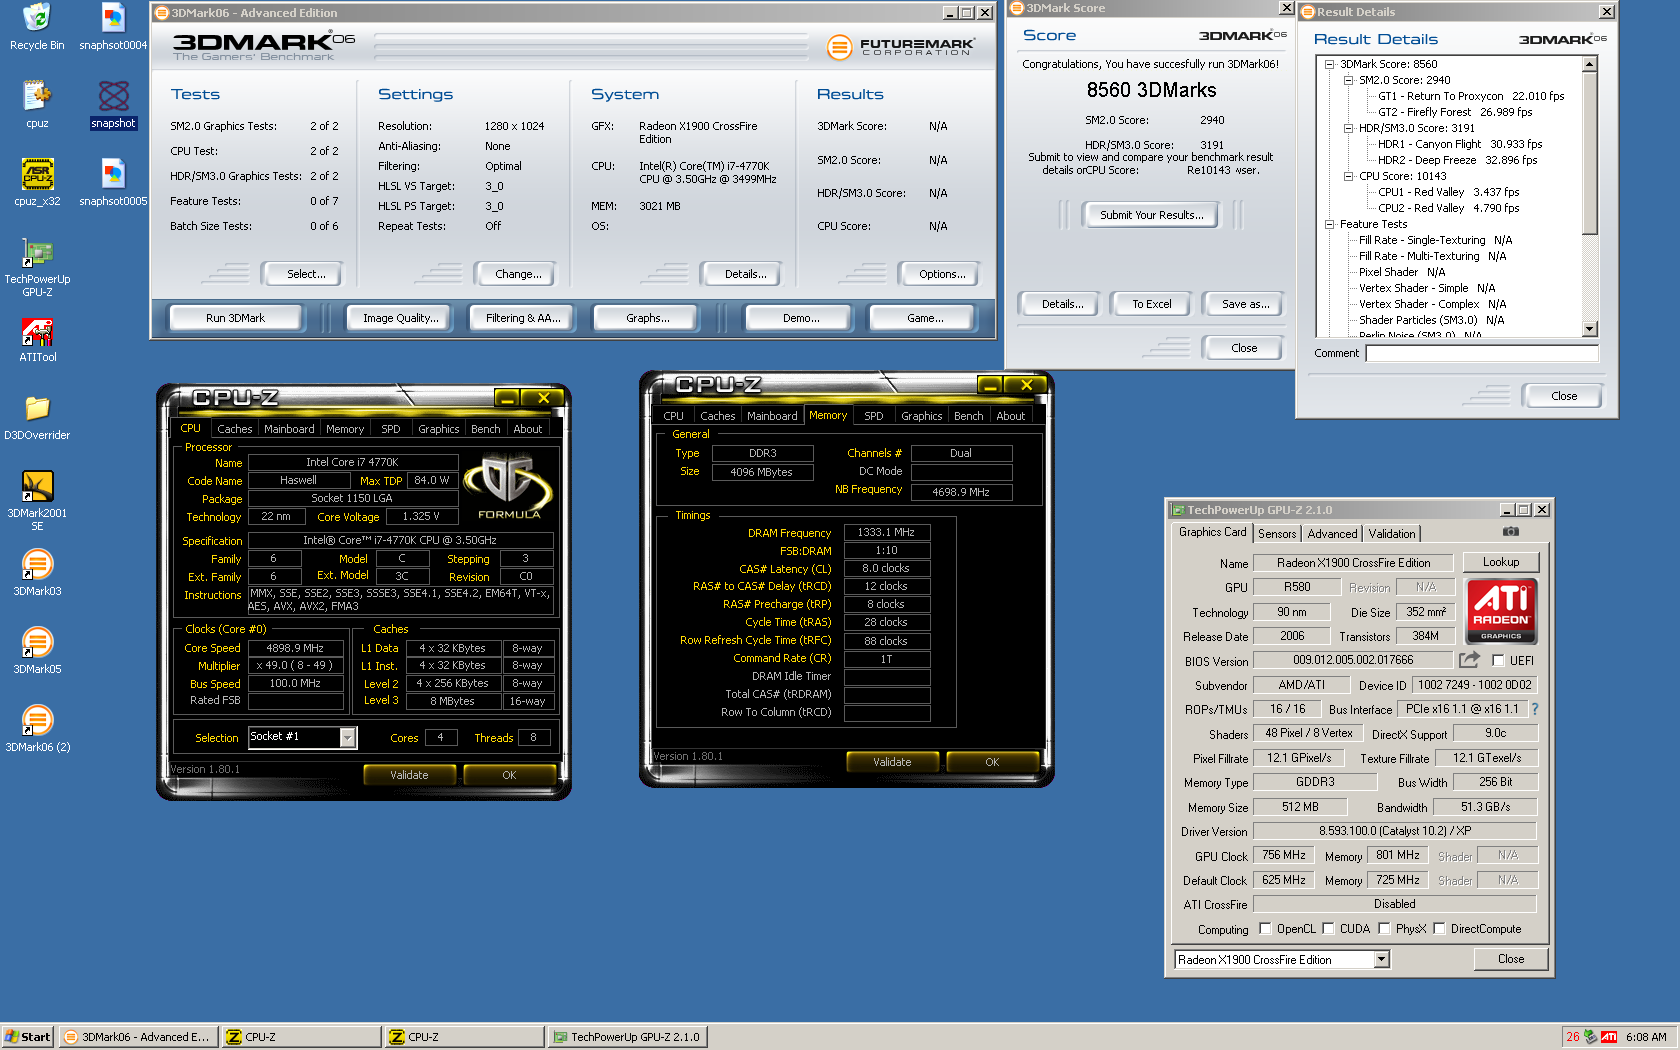Collapse HDR/SM3.0 Score: 3191 node
The width and height of the screenshot is (1680, 1050).
tap(1348, 128)
